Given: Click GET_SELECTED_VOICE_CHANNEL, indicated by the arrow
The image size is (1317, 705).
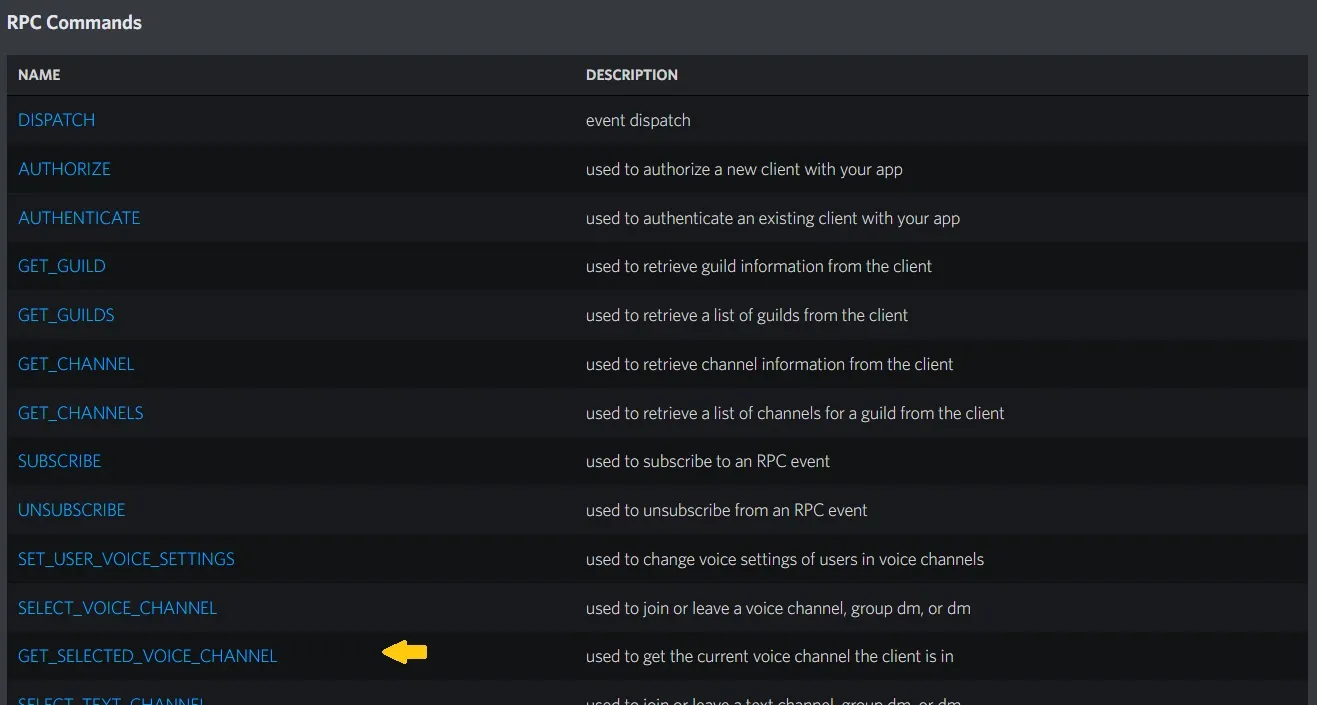Looking at the screenshot, I should (x=147, y=656).
